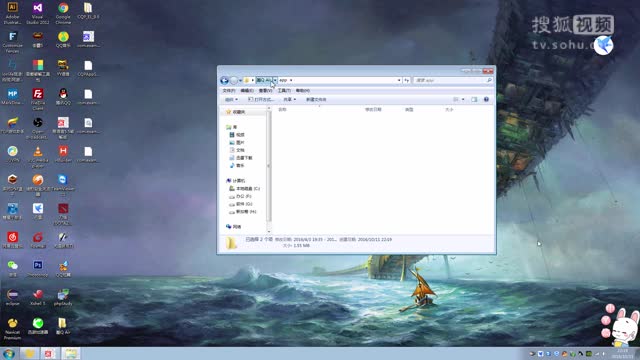Sort by the Size column header
640x360 pixels.
[449, 109]
